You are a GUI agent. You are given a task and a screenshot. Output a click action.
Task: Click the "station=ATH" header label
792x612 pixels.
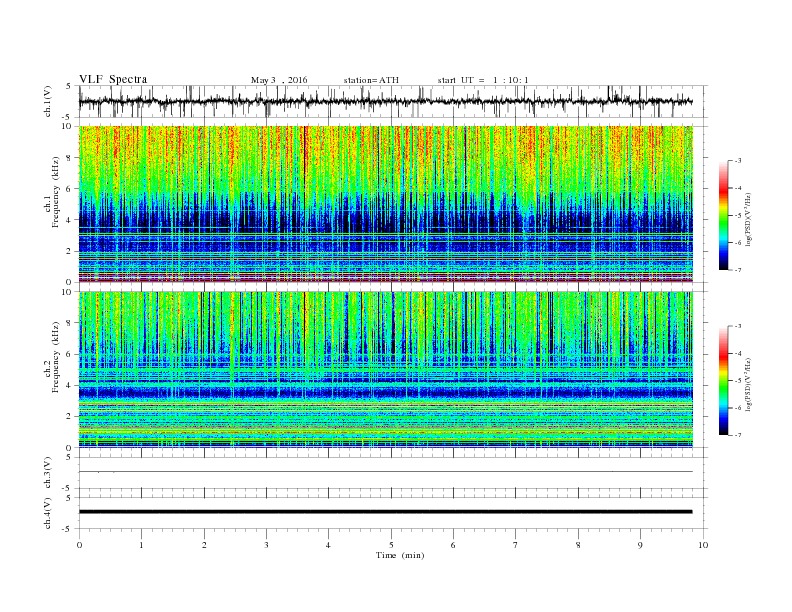pos(371,80)
